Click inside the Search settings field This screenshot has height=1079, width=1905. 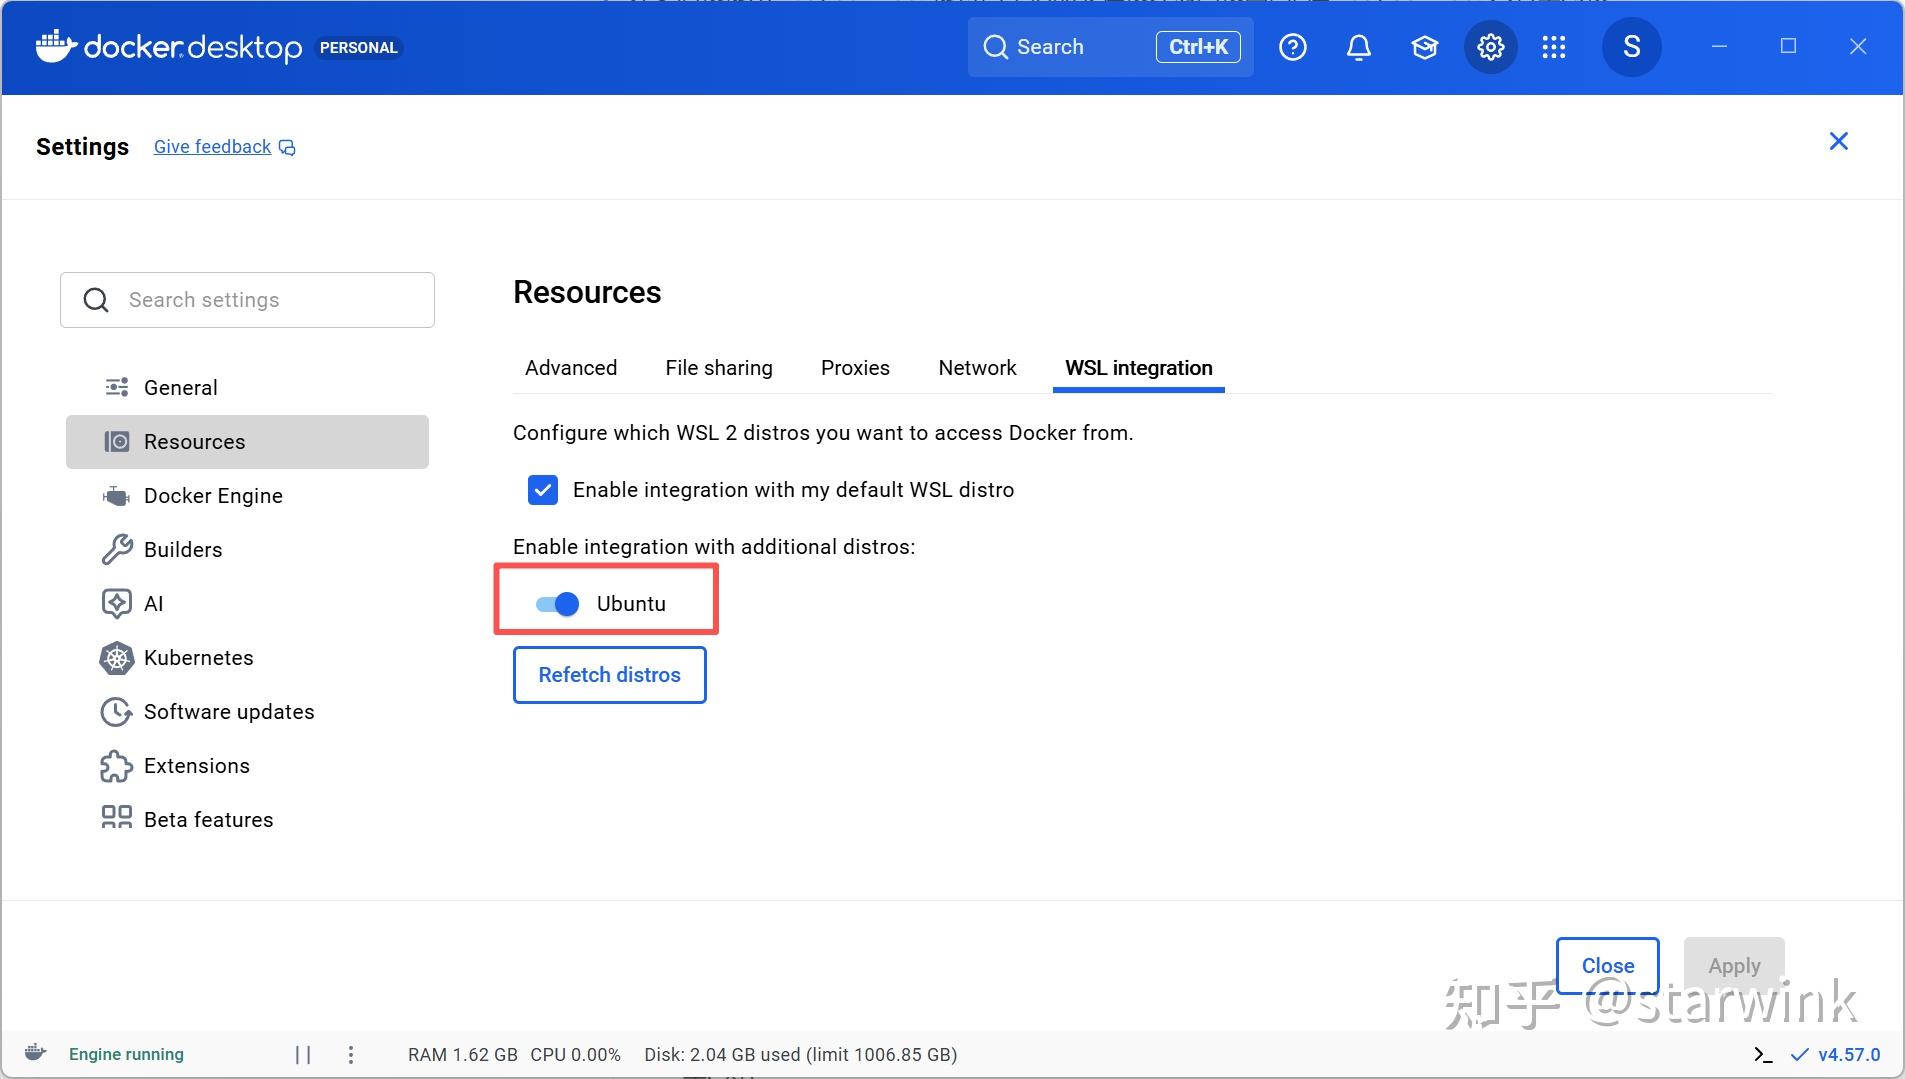[x=247, y=300]
